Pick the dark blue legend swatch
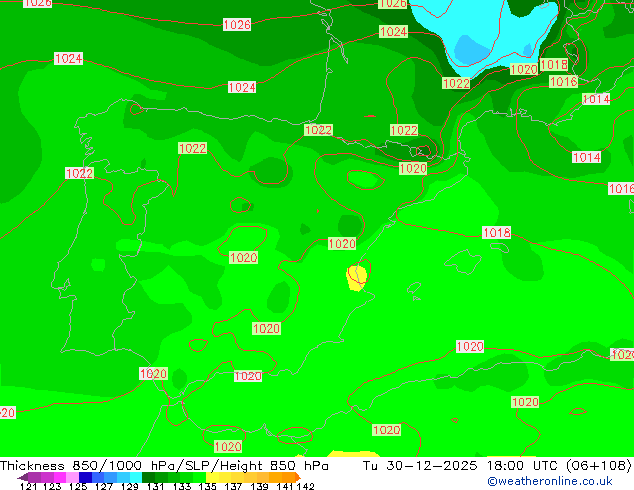634x490 pixels. pos(85,477)
